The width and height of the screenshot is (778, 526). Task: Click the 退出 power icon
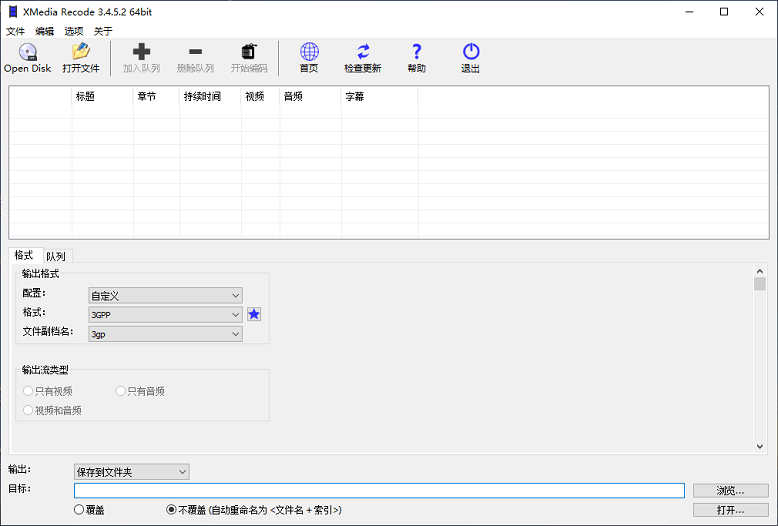coord(470,52)
